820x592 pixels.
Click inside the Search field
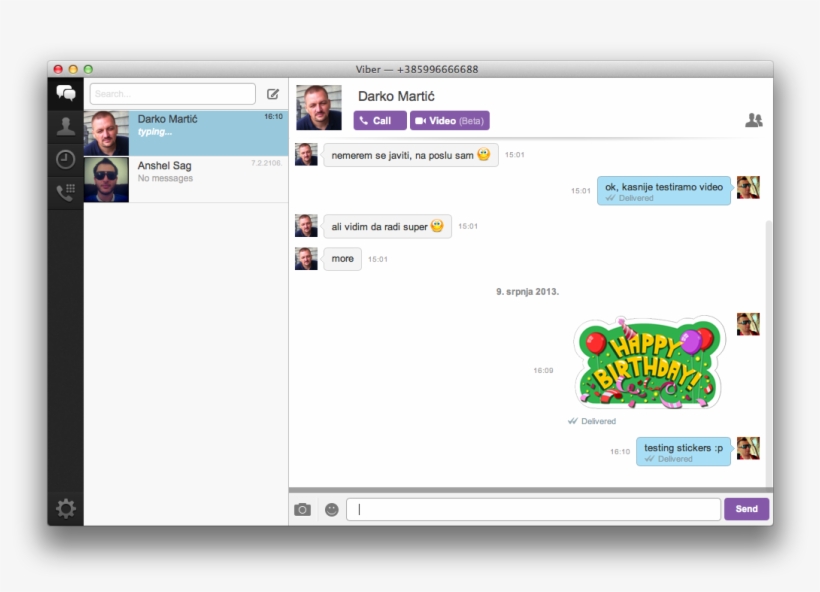(x=170, y=93)
